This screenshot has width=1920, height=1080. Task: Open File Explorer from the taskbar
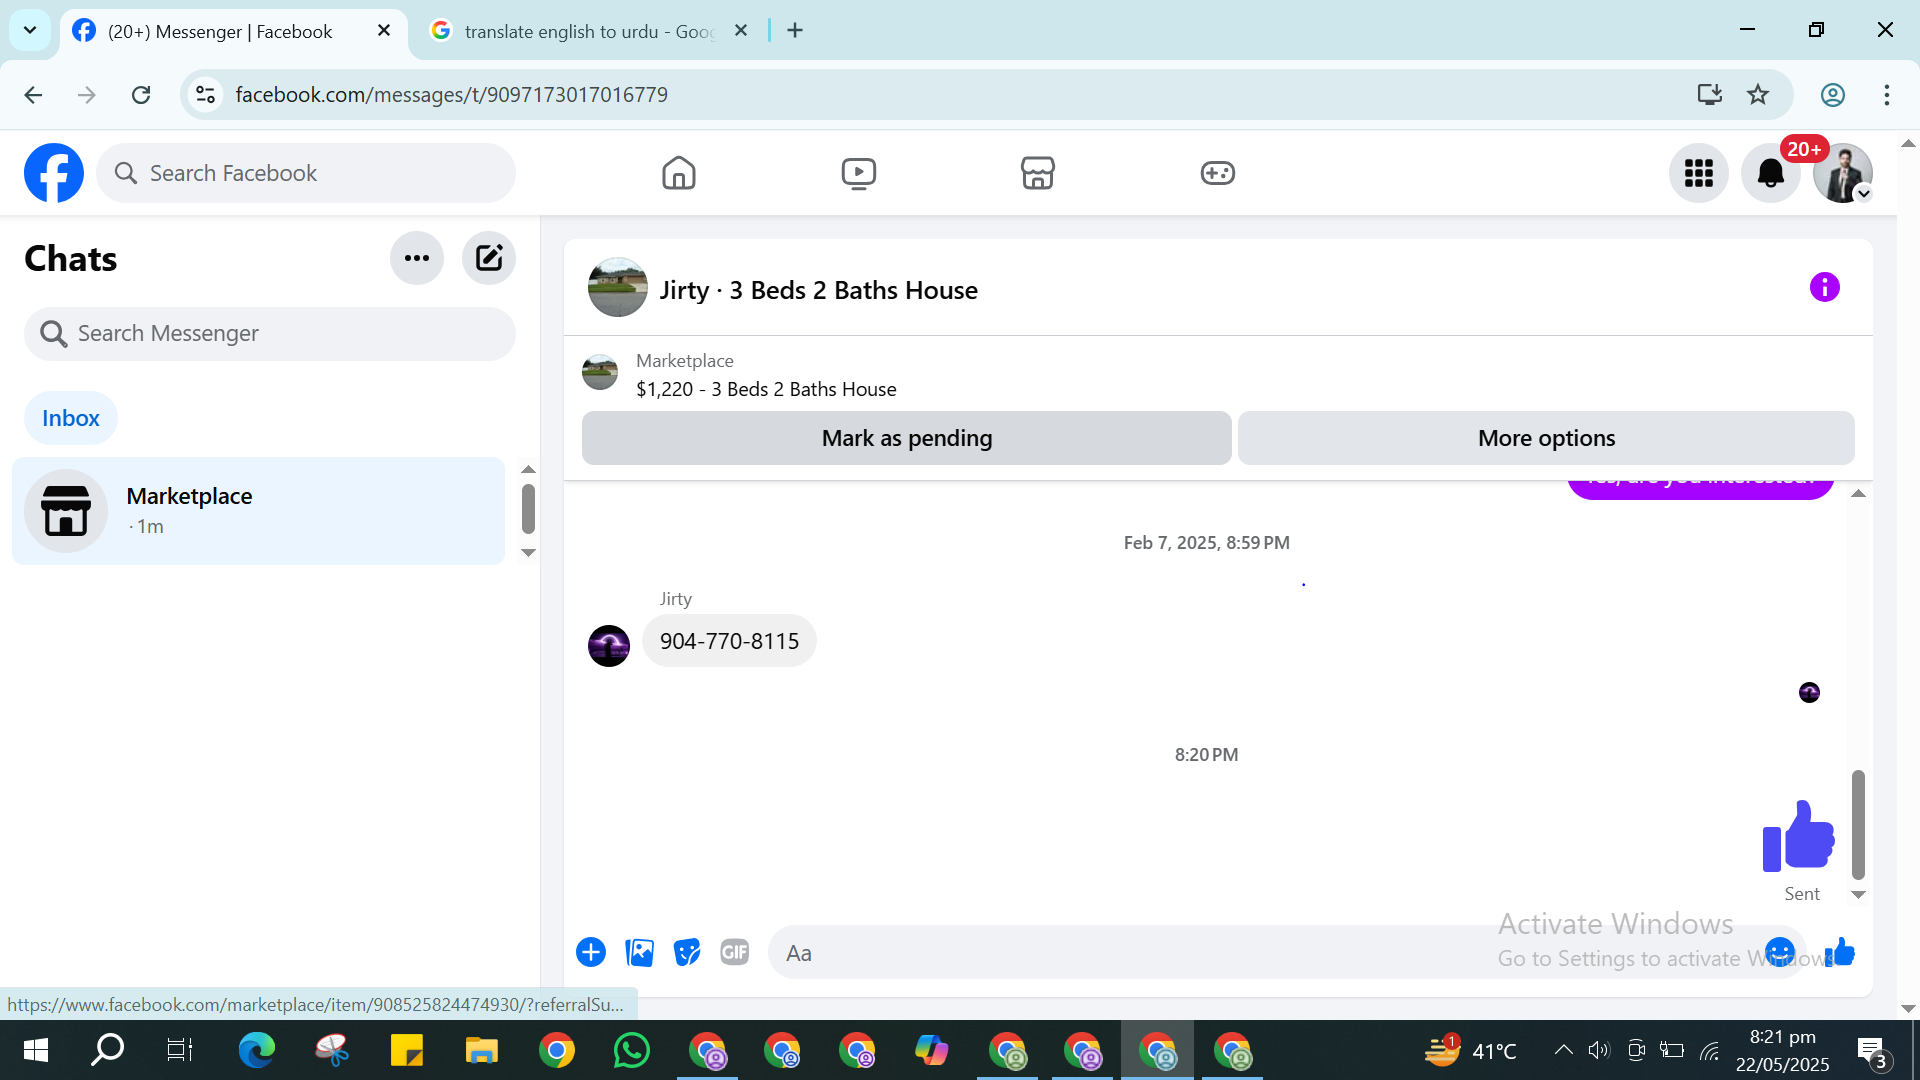tap(482, 1050)
